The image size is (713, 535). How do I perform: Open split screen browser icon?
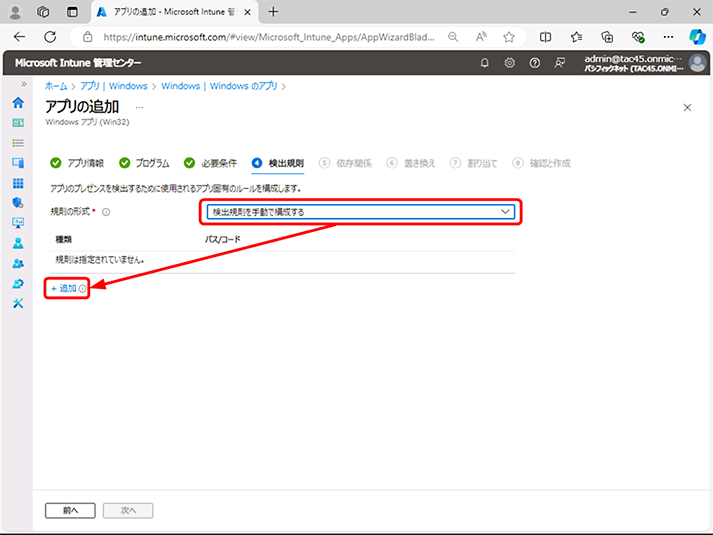tap(545, 37)
